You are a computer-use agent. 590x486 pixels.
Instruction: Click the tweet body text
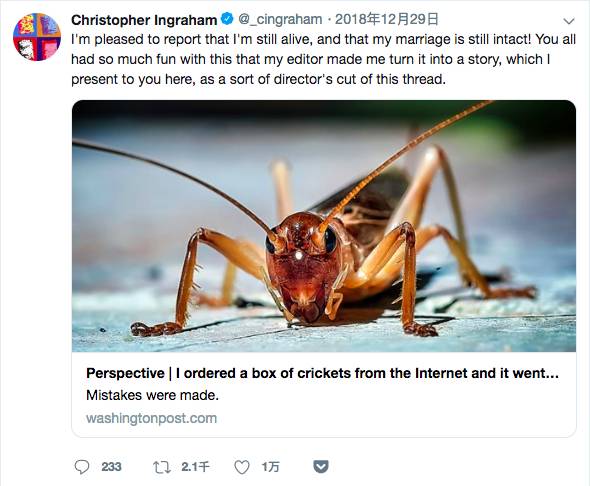323,59
